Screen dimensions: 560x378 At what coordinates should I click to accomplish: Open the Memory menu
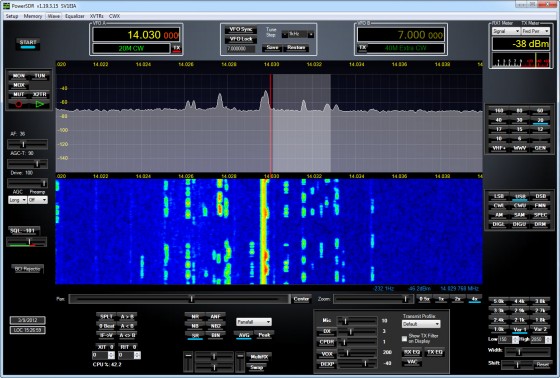33,16
